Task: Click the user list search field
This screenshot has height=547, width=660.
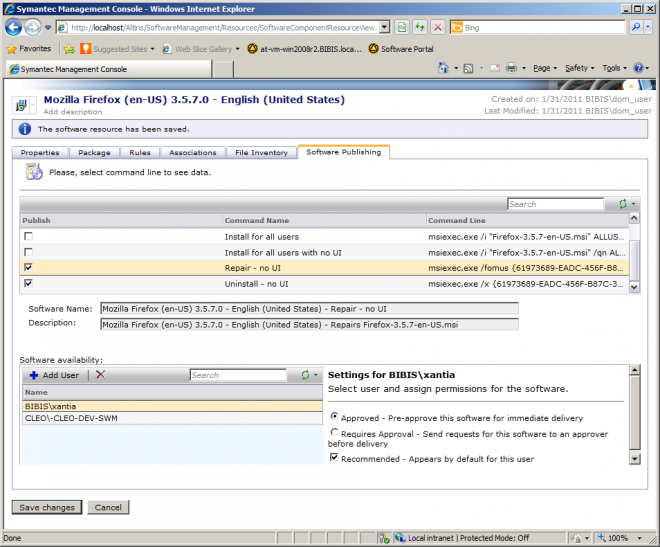Action: tap(238, 375)
